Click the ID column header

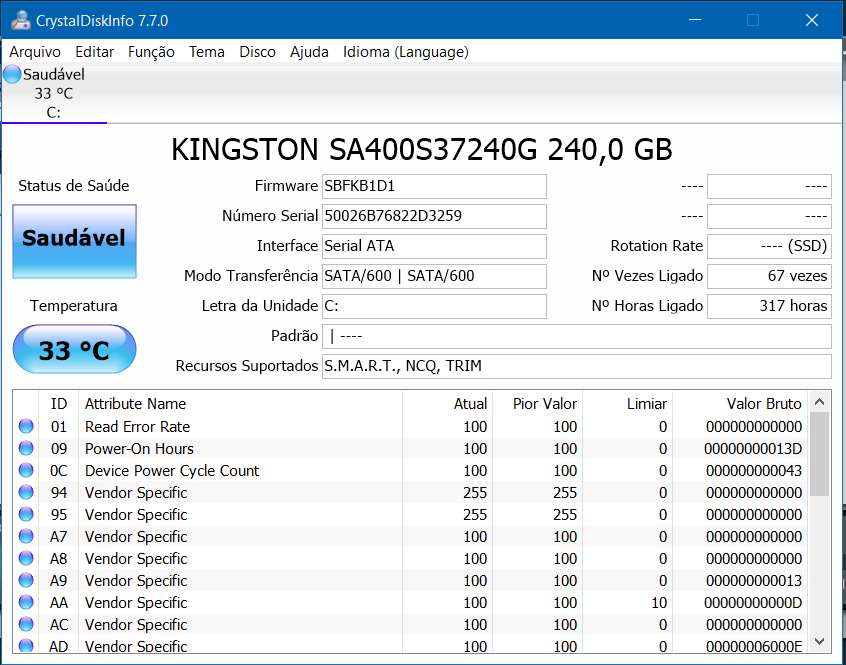59,404
